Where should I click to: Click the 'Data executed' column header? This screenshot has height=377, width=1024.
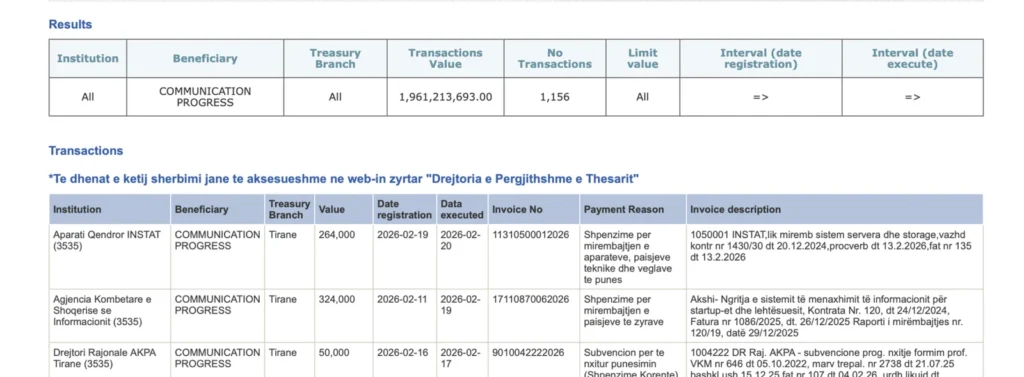click(x=462, y=209)
